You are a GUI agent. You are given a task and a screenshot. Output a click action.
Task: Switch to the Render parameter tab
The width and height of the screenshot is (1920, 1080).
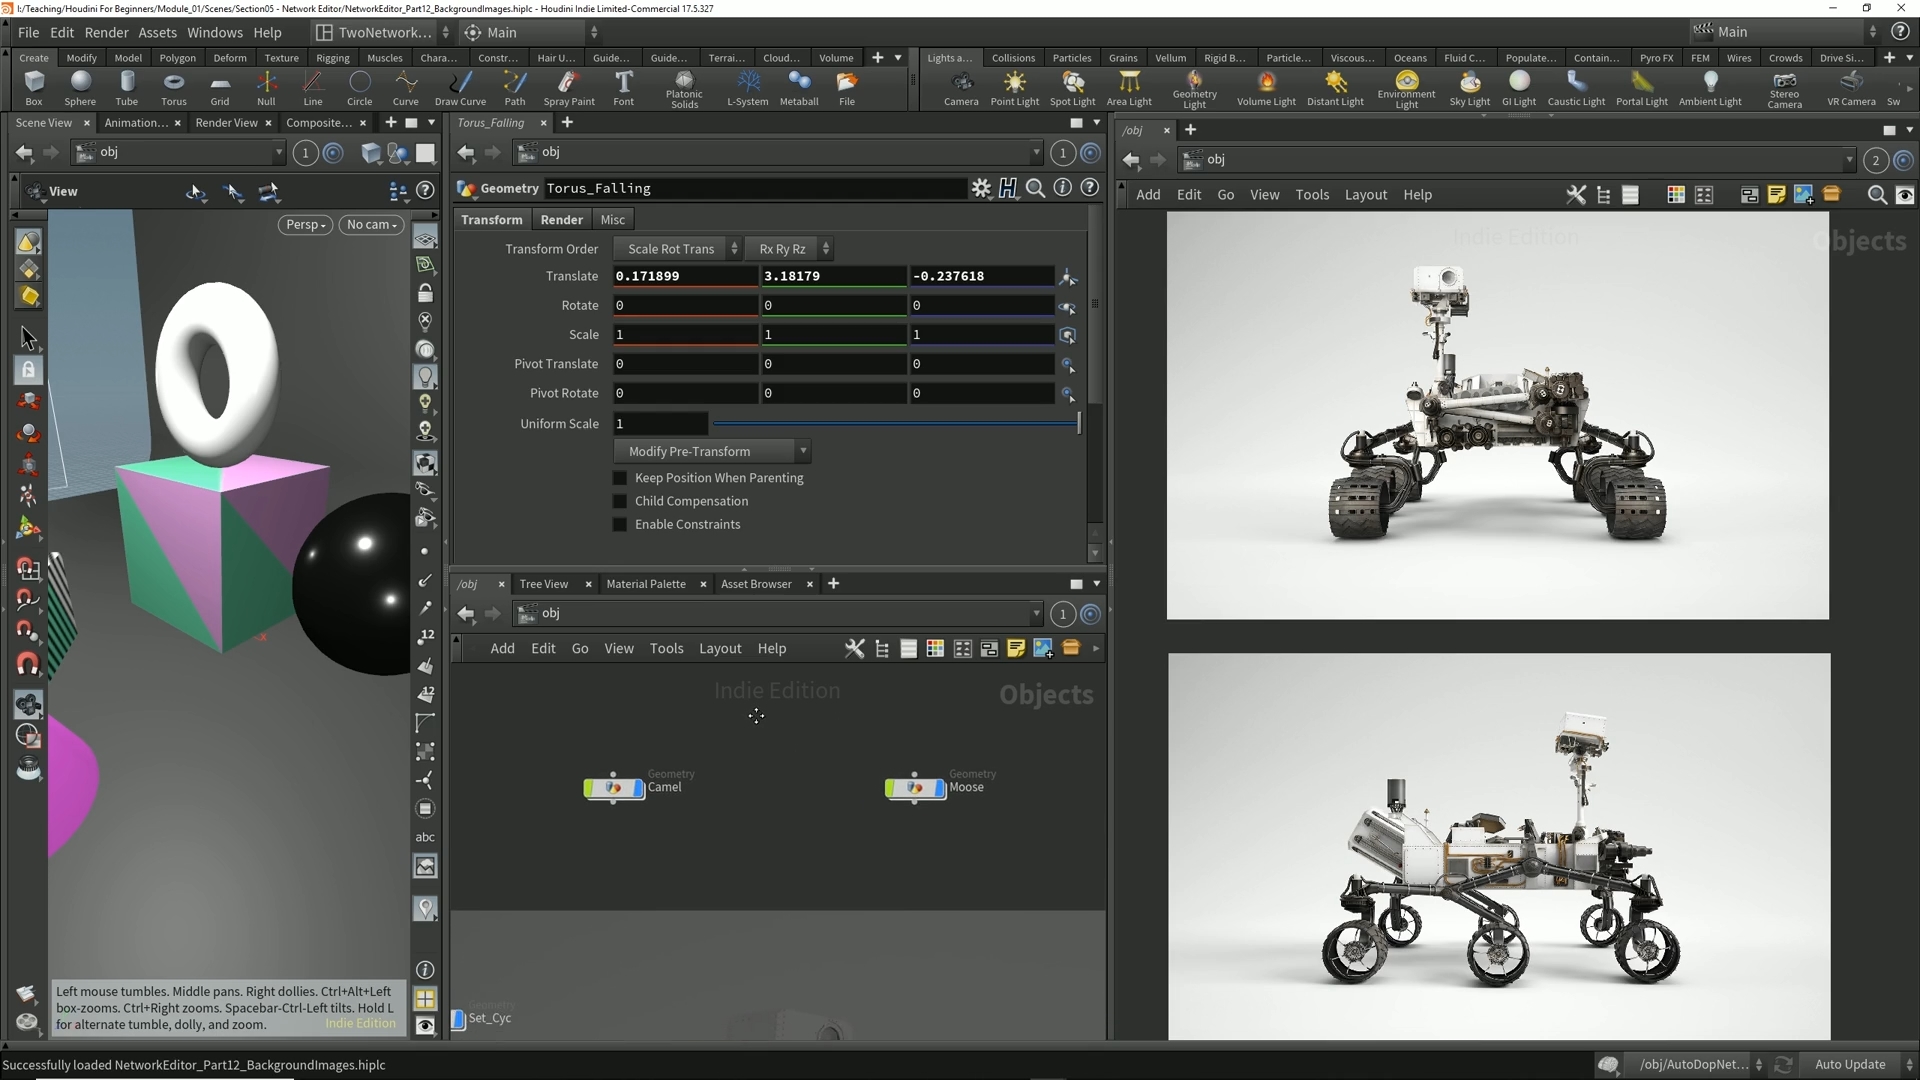561,220
